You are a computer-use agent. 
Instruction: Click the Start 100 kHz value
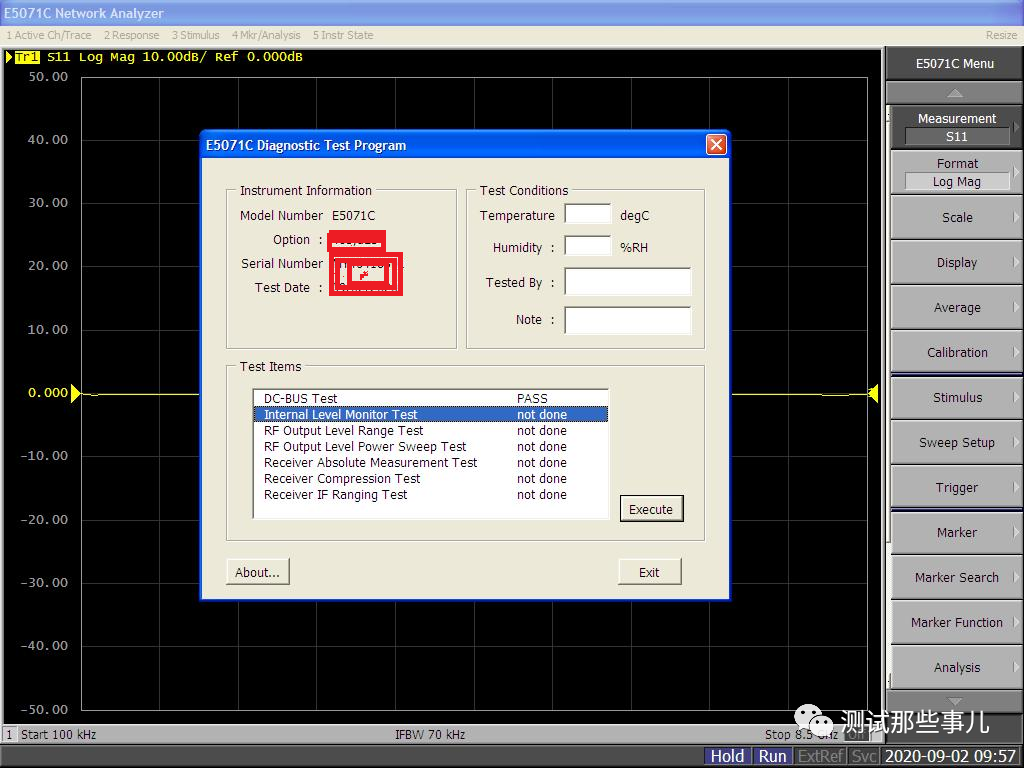click(x=58, y=735)
